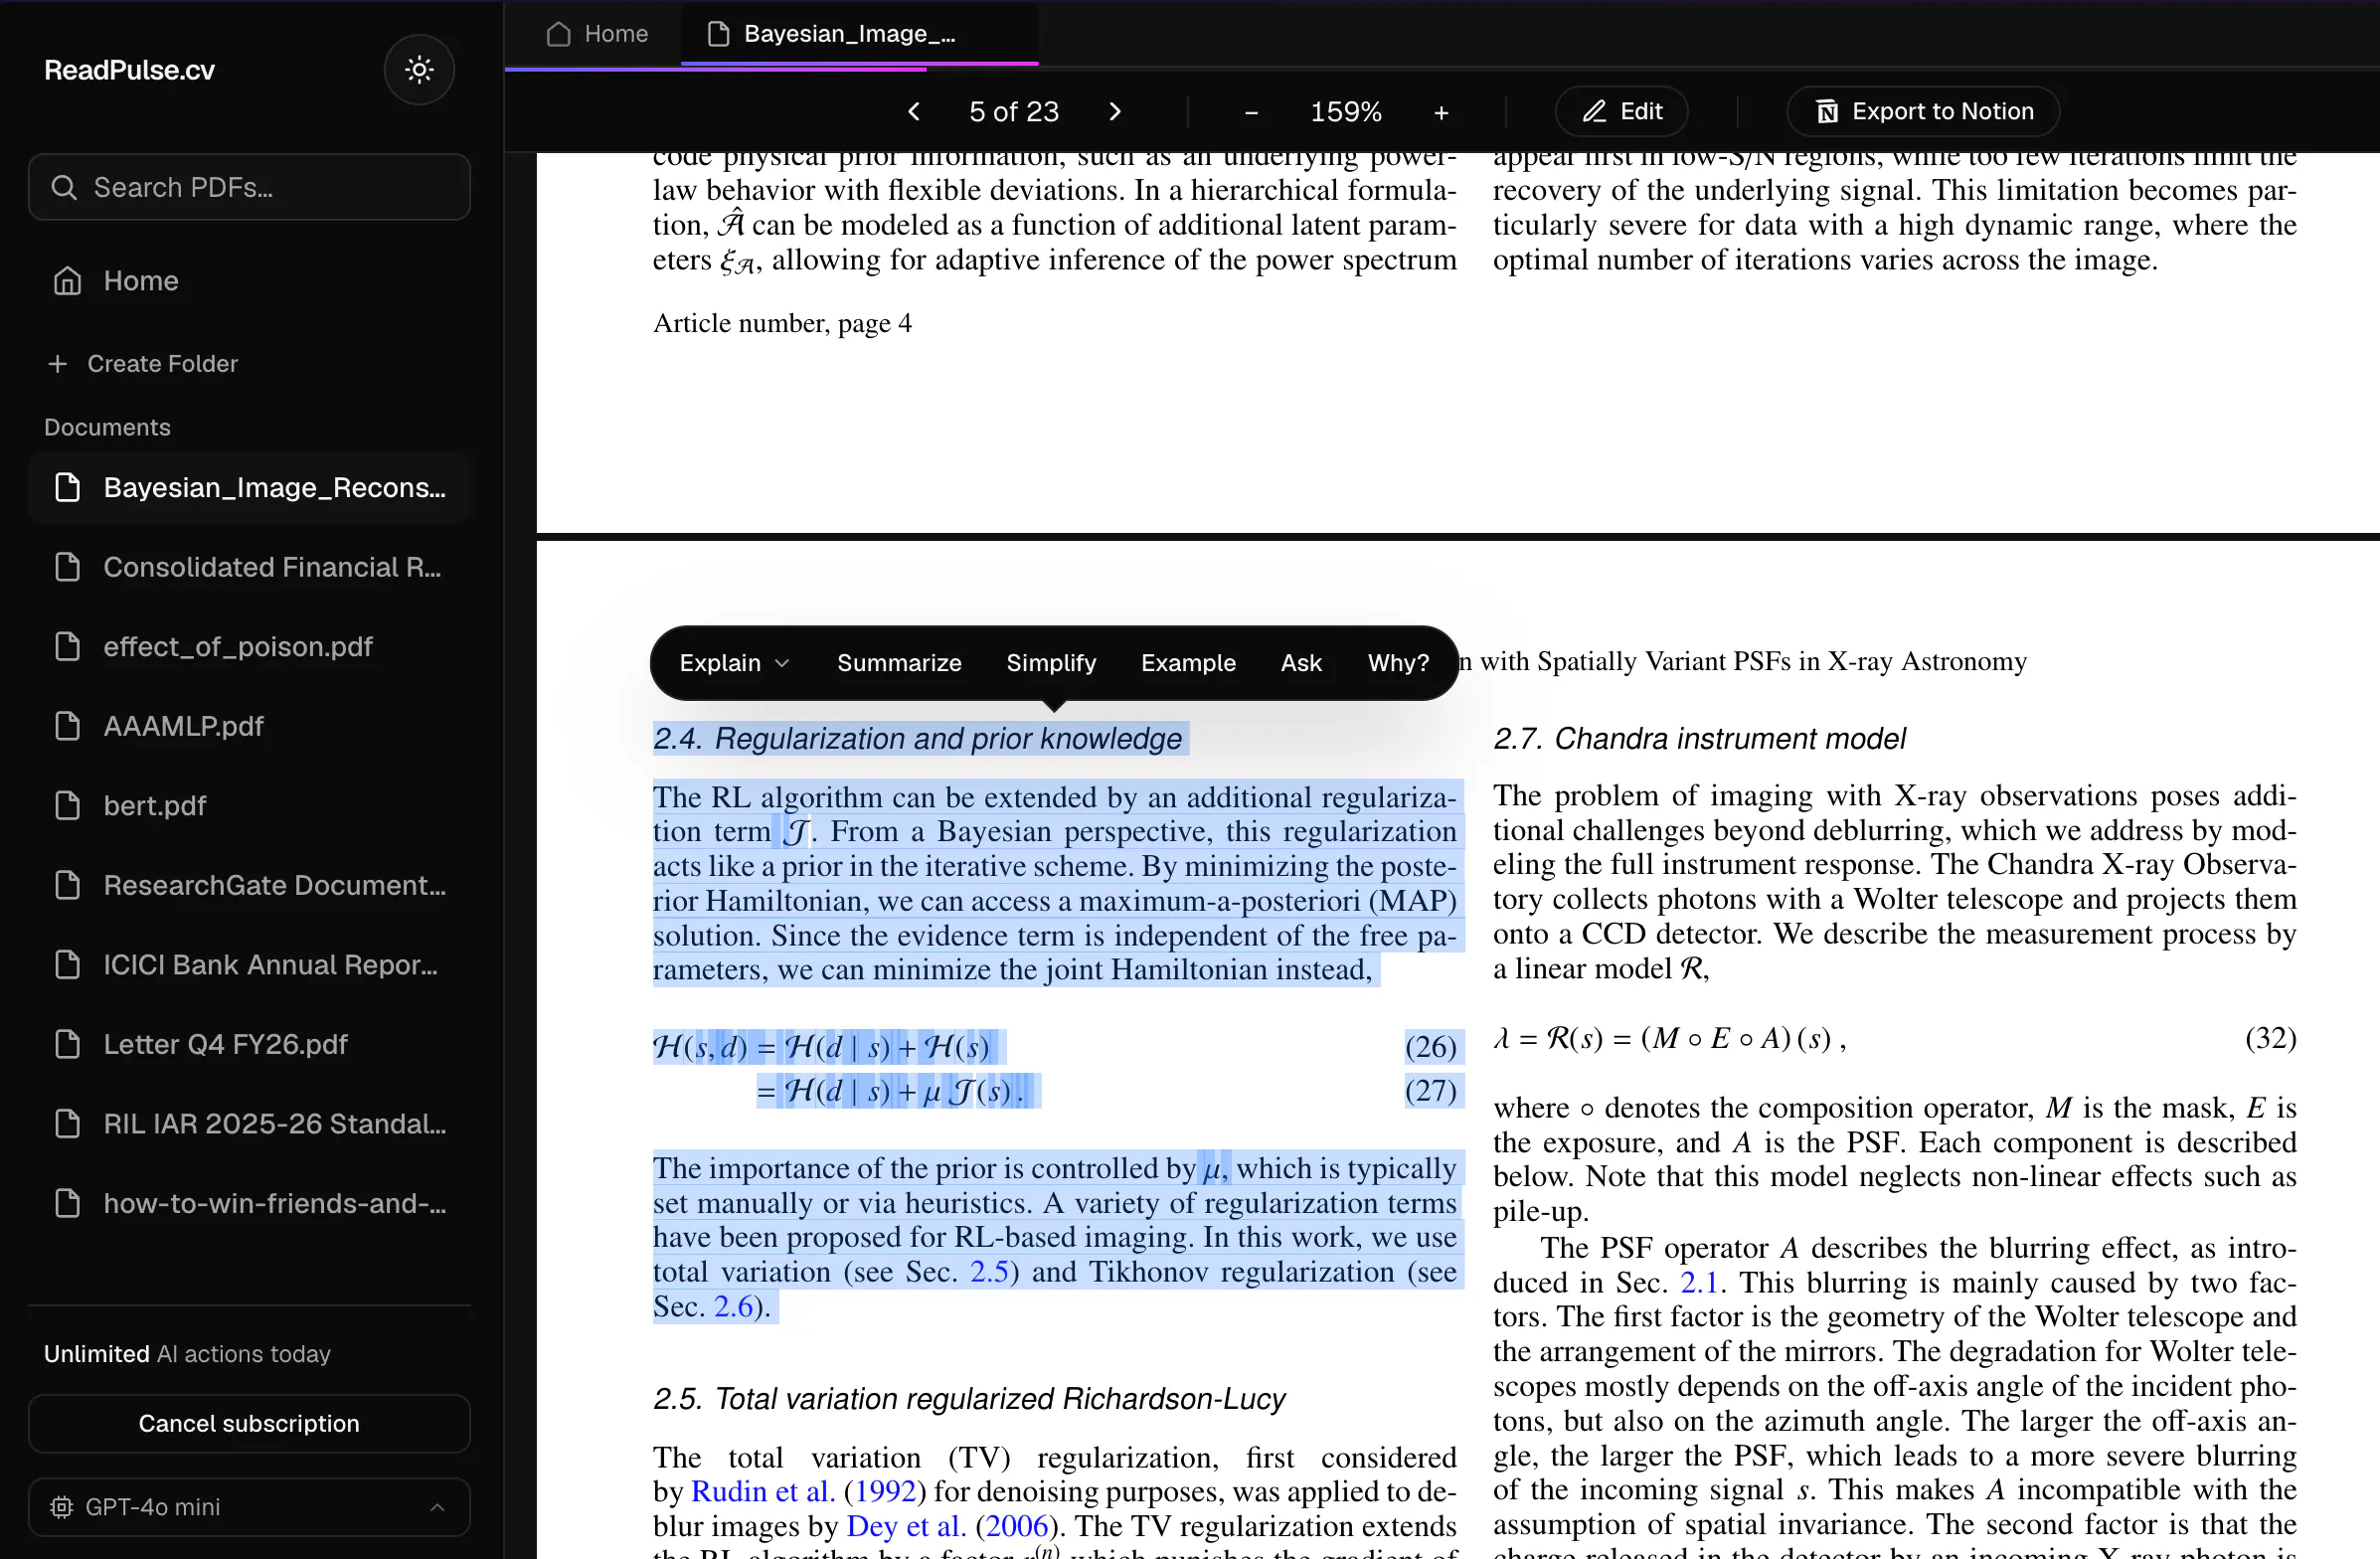The height and width of the screenshot is (1559, 2380).
Task: Zoom out with the minus button
Action: pos(1250,112)
